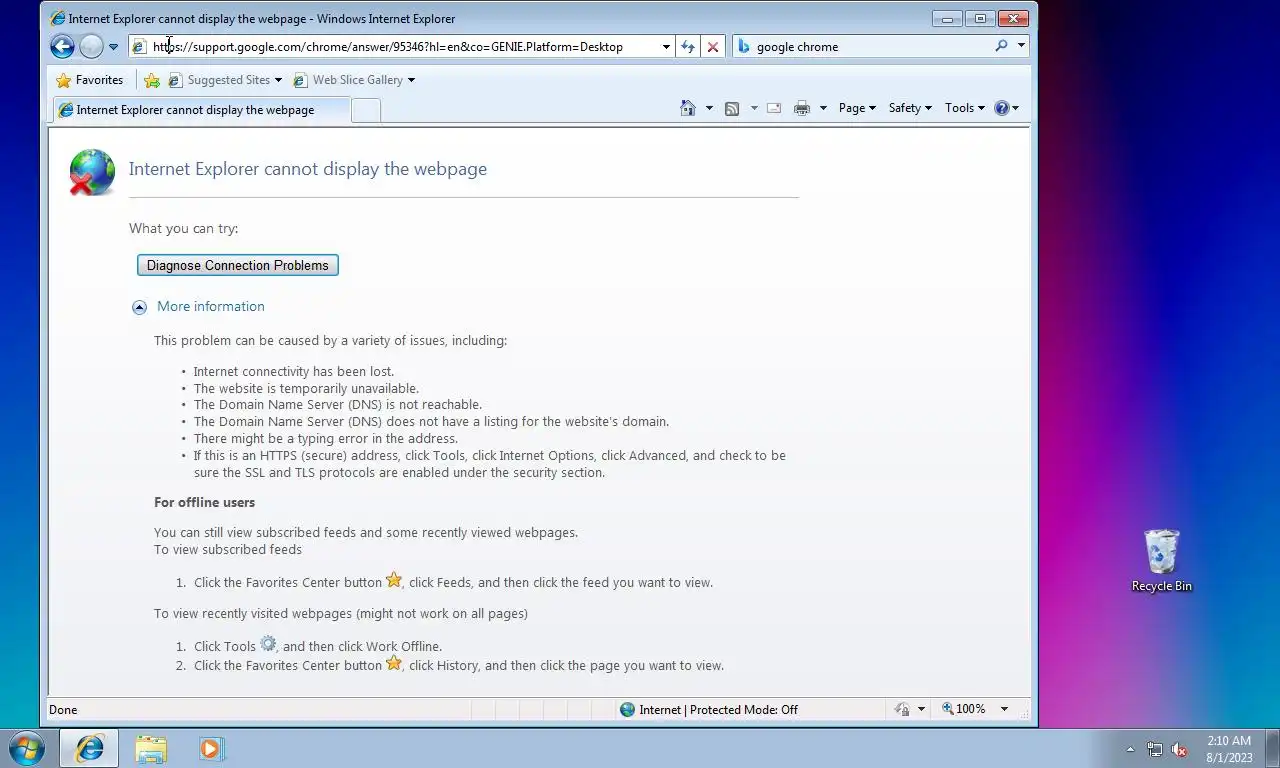Click Internet Explorer taskbar icon
Screen dimensions: 1280x768
click(x=90, y=748)
